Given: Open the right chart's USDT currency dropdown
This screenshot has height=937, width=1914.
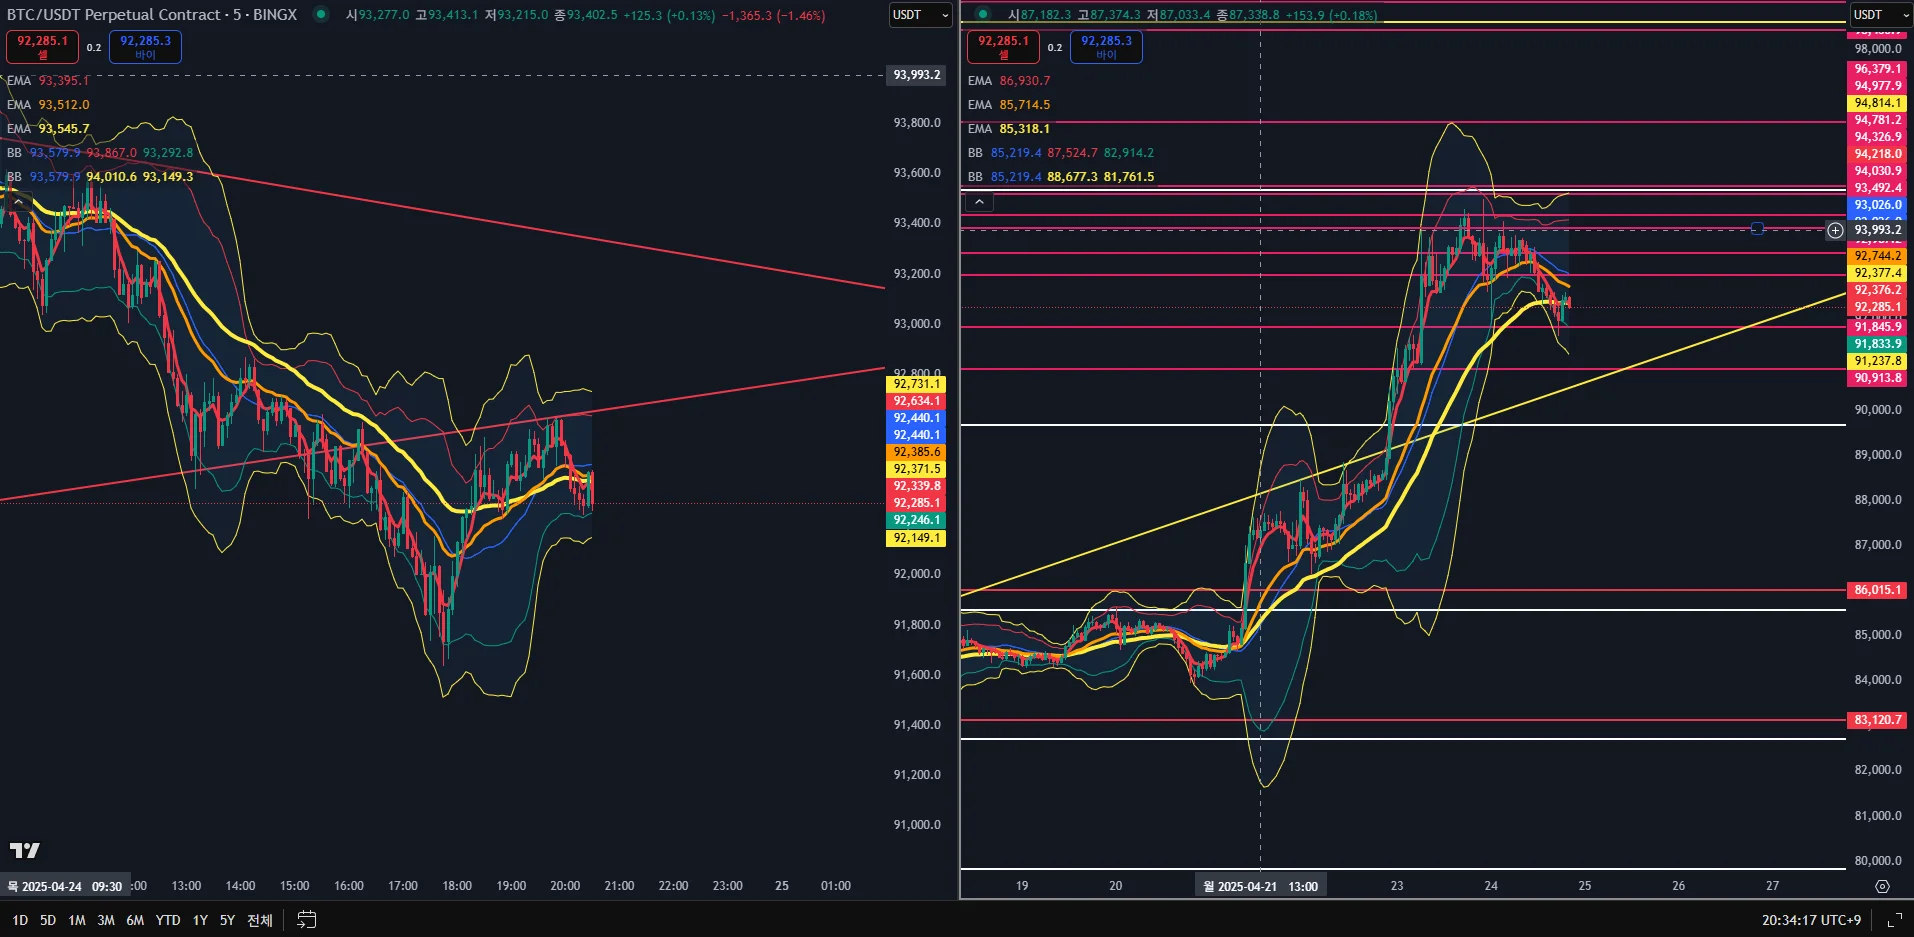Looking at the screenshot, I should pos(1880,15).
